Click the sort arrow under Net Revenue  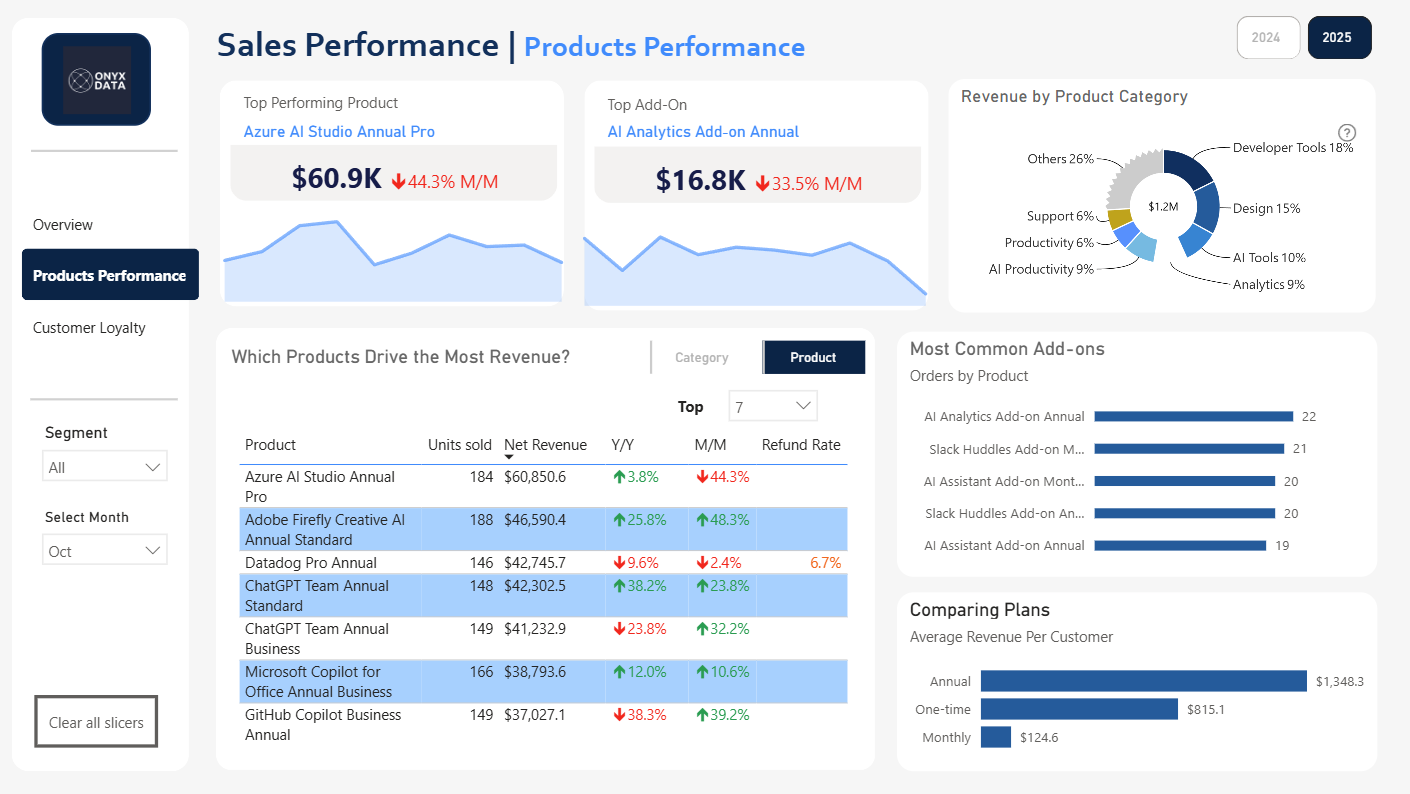click(509, 457)
